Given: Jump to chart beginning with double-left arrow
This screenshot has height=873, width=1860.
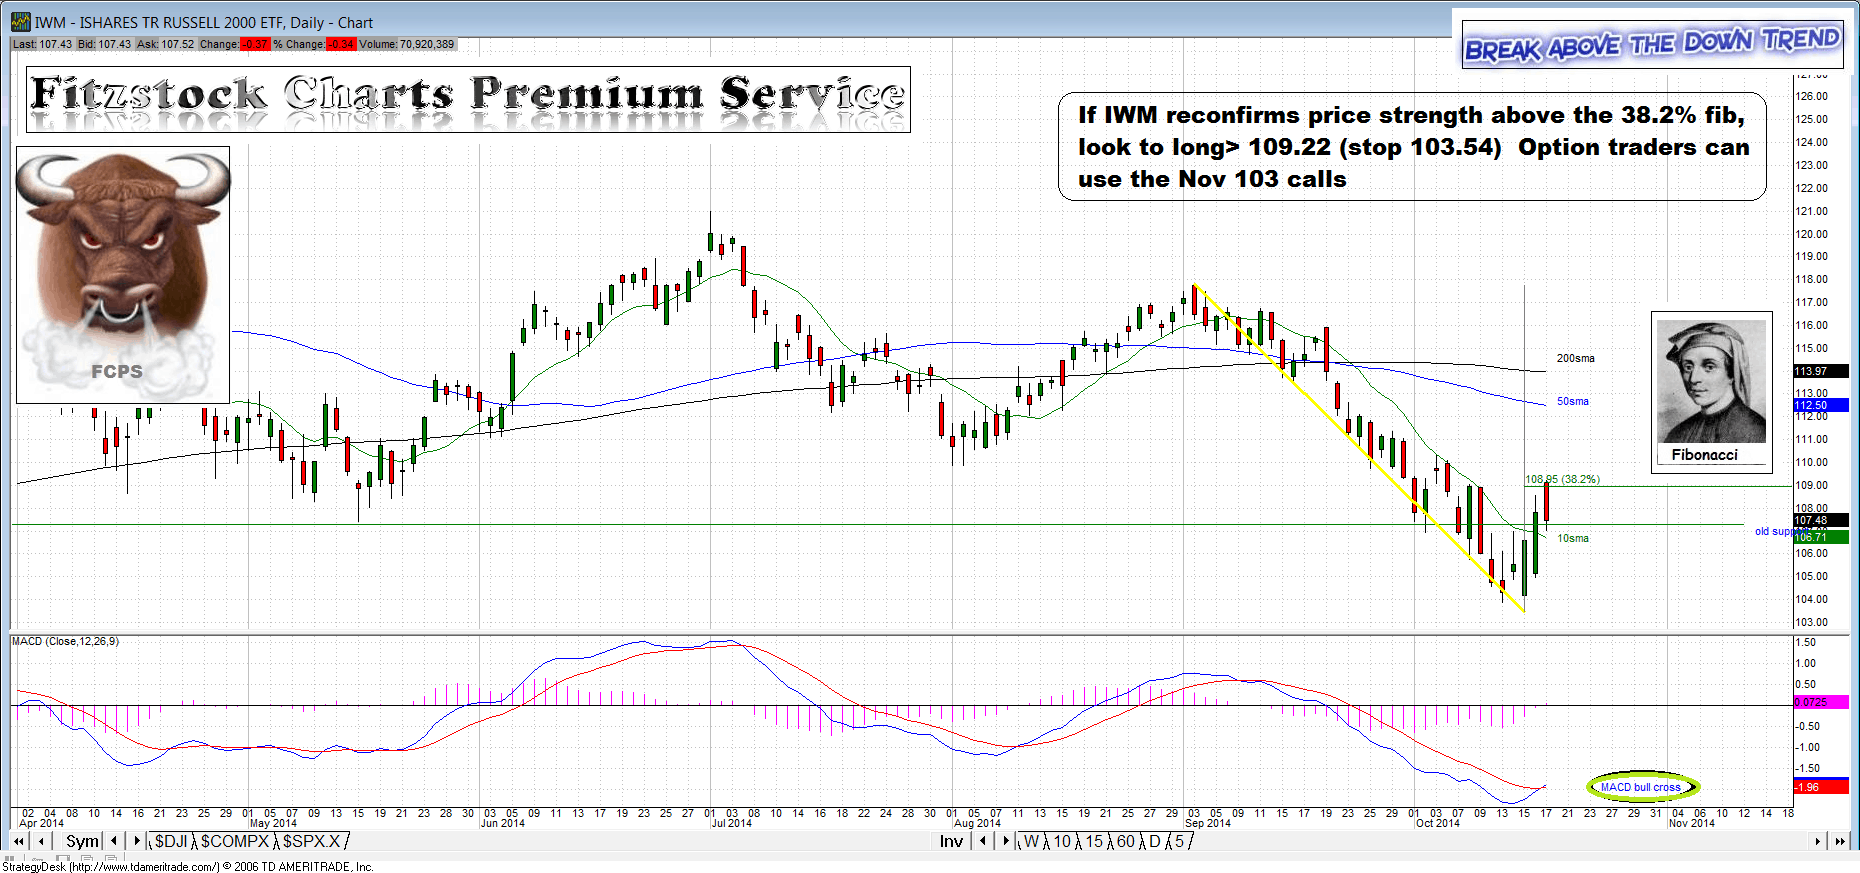Looking at the screenshot, I should click(18, 842).
